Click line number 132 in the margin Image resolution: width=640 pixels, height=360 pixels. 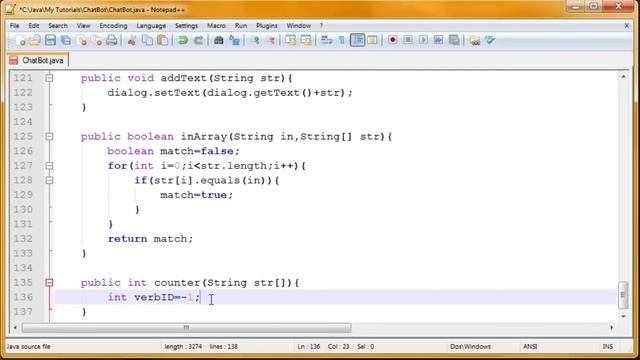point(23,239)
